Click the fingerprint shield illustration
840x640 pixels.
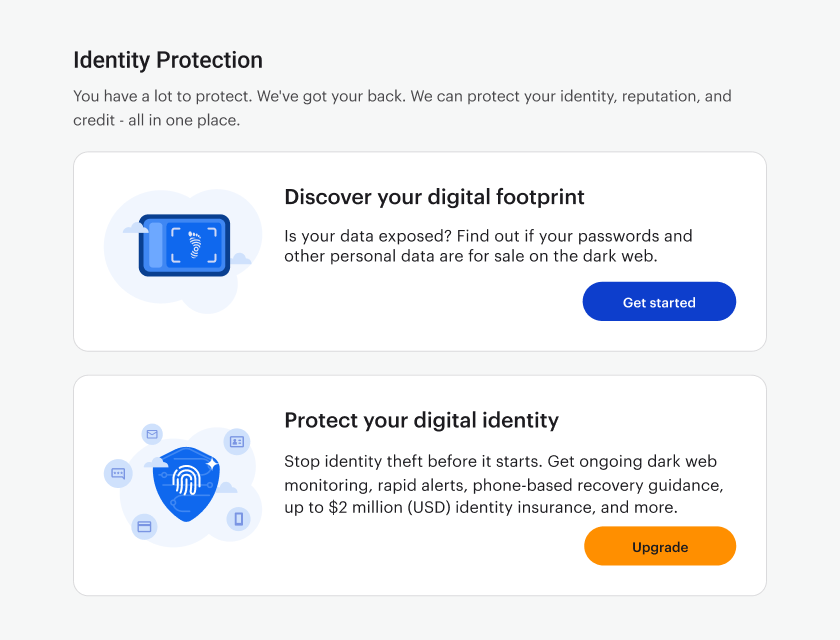186,484
